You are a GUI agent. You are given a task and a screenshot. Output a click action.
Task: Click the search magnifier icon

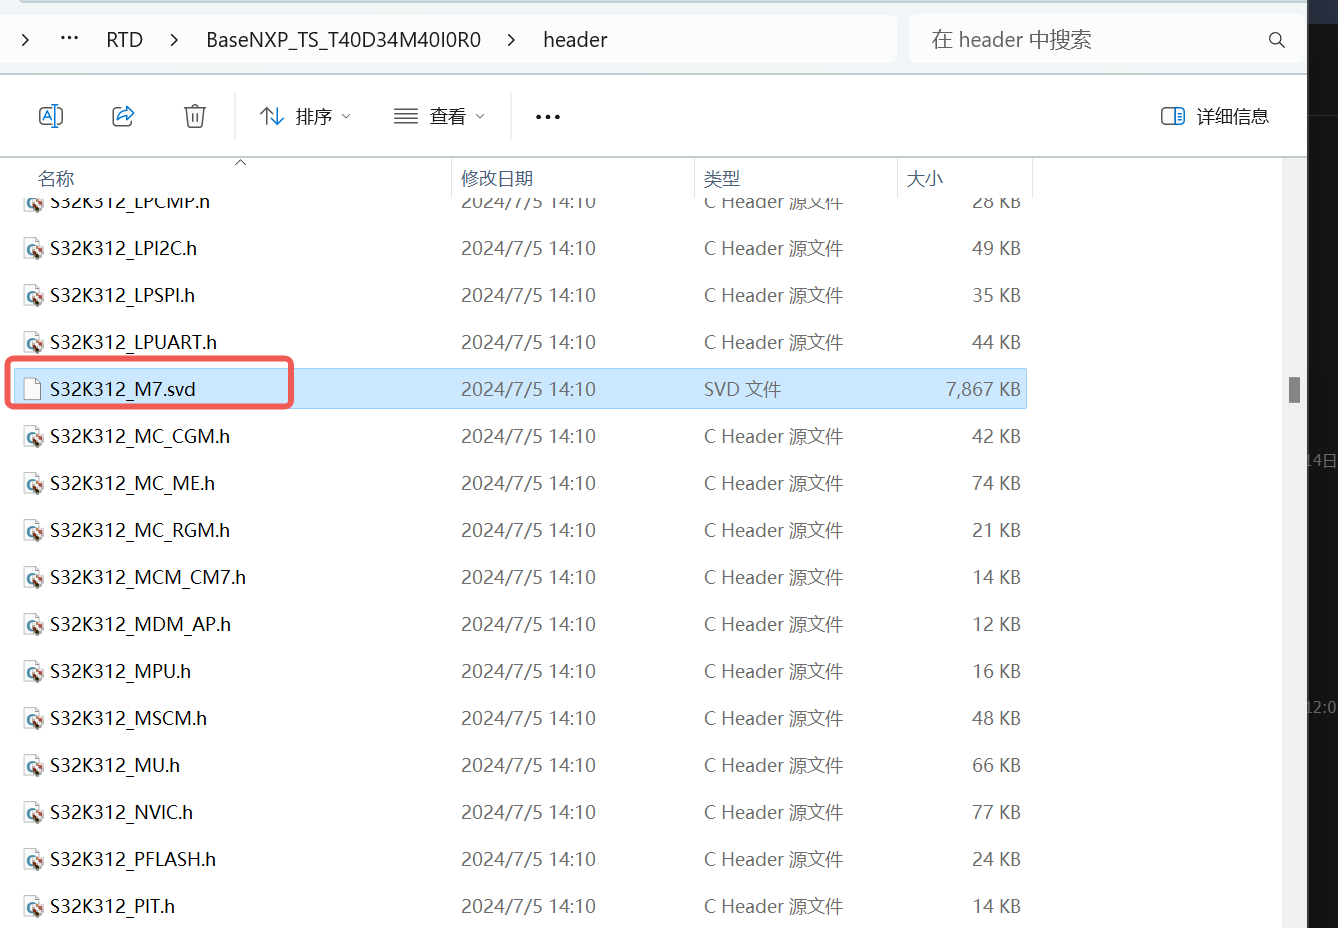click(x=1276, y=39)
